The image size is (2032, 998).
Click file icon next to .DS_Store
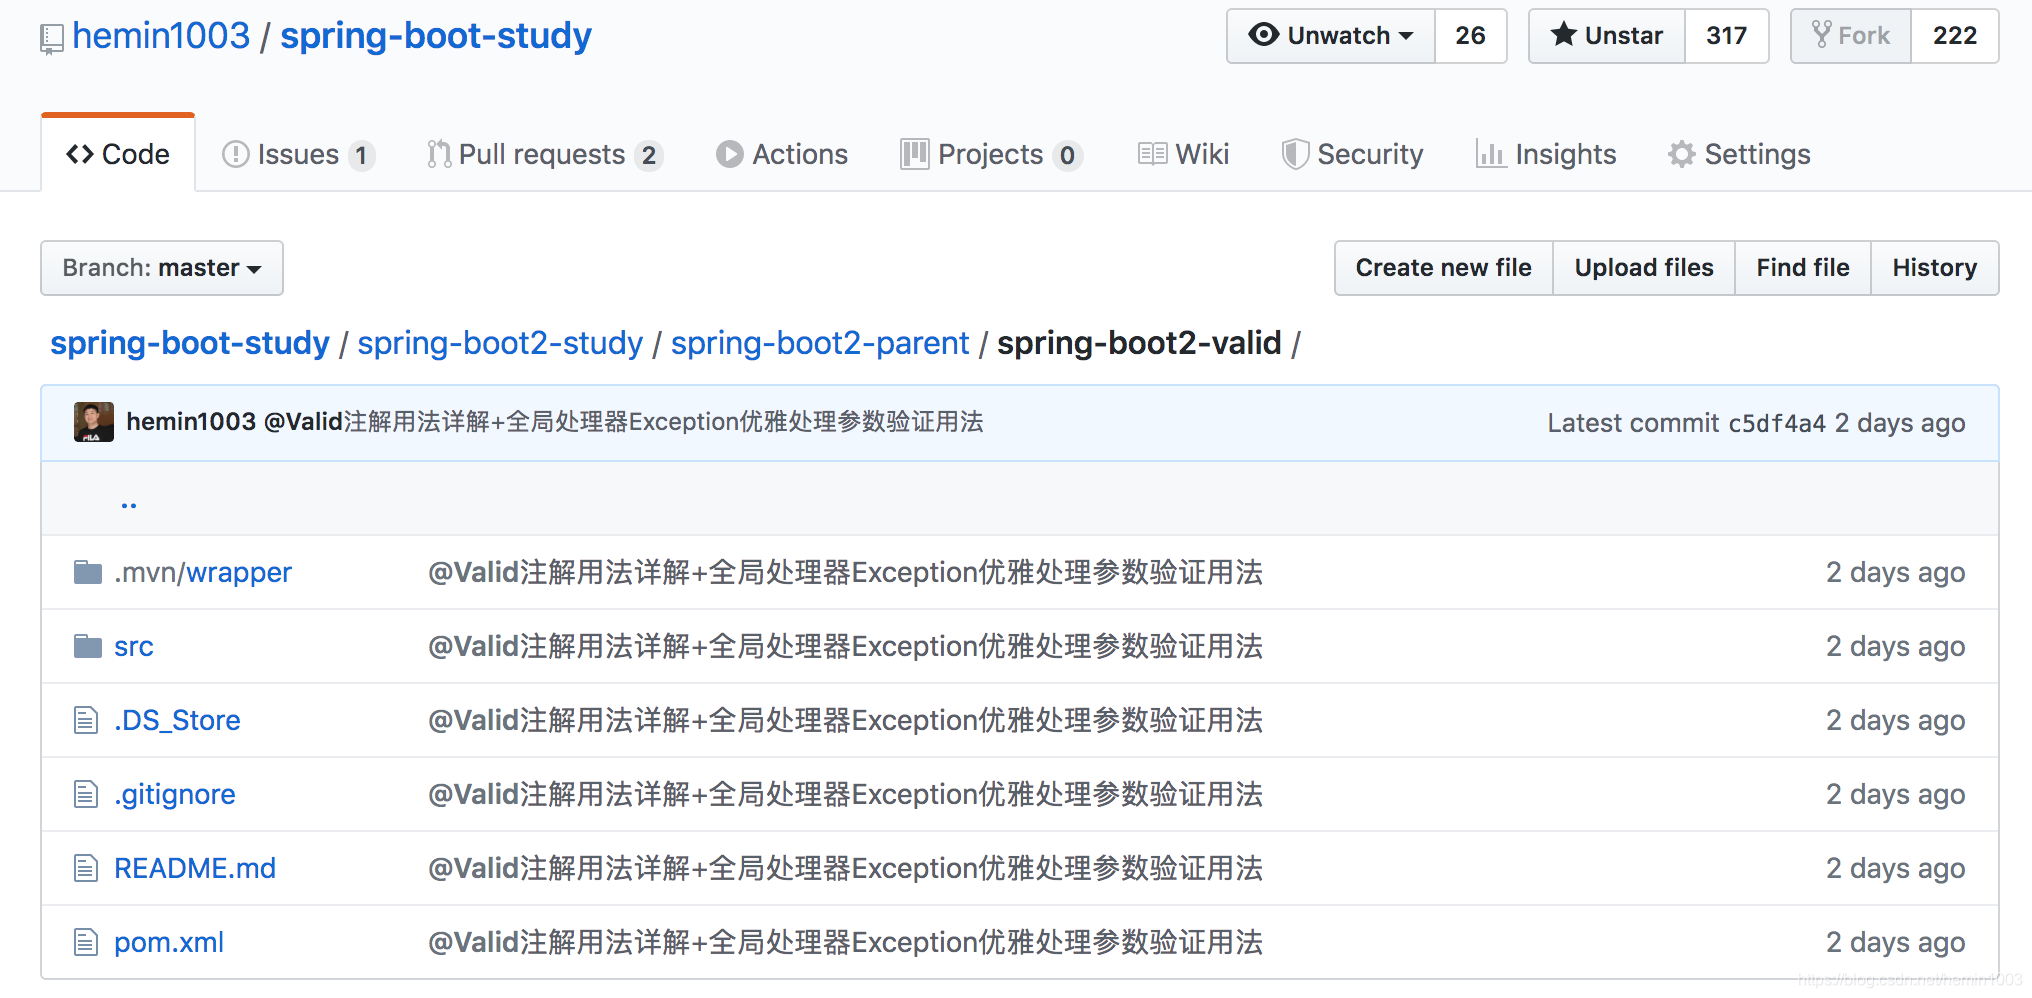coord(86,720)
